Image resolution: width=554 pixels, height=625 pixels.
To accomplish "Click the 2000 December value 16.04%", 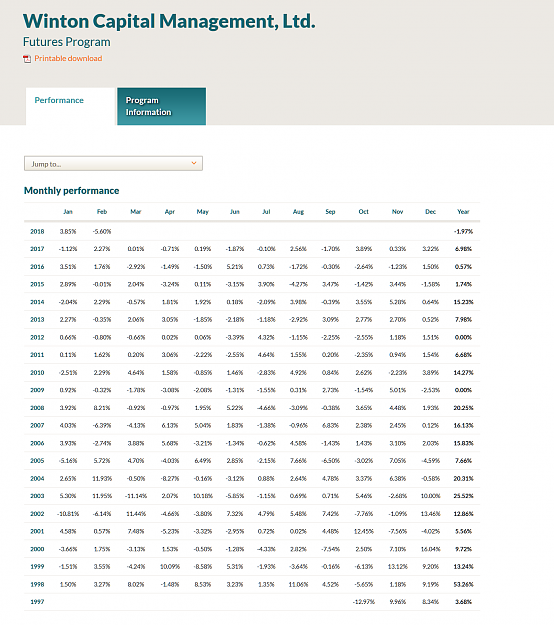I will 430,549.
